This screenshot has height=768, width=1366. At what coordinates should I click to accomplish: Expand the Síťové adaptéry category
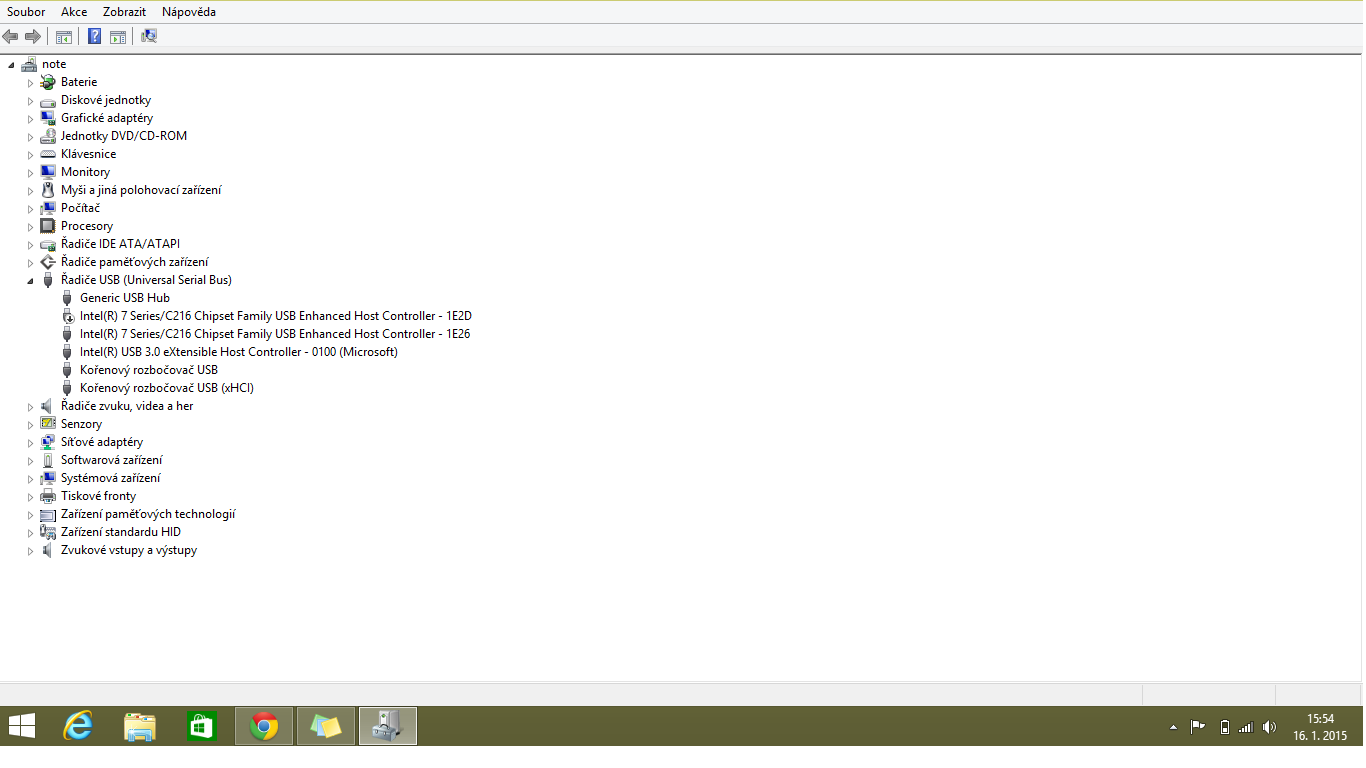[30, 443]
